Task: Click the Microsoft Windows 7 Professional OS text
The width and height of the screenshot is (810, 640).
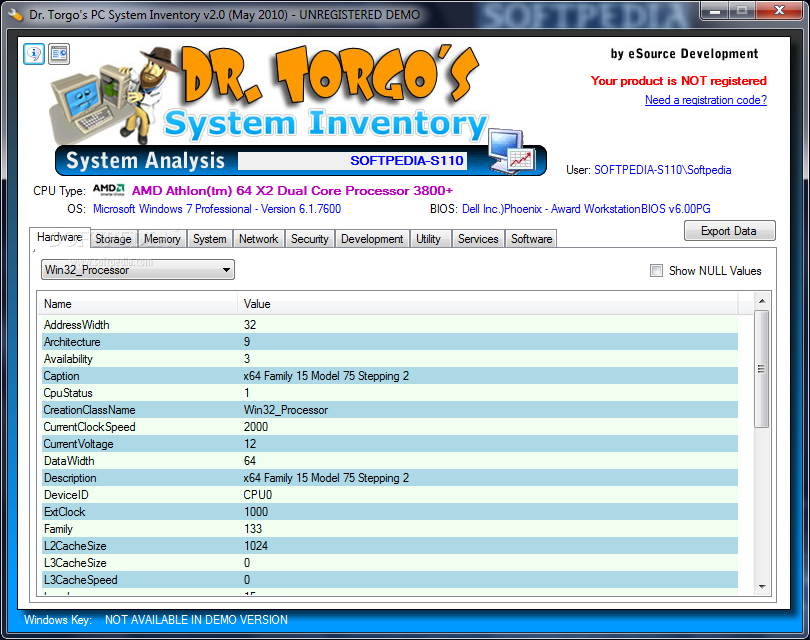Action: pyautogui.click(x=217, y=209)
